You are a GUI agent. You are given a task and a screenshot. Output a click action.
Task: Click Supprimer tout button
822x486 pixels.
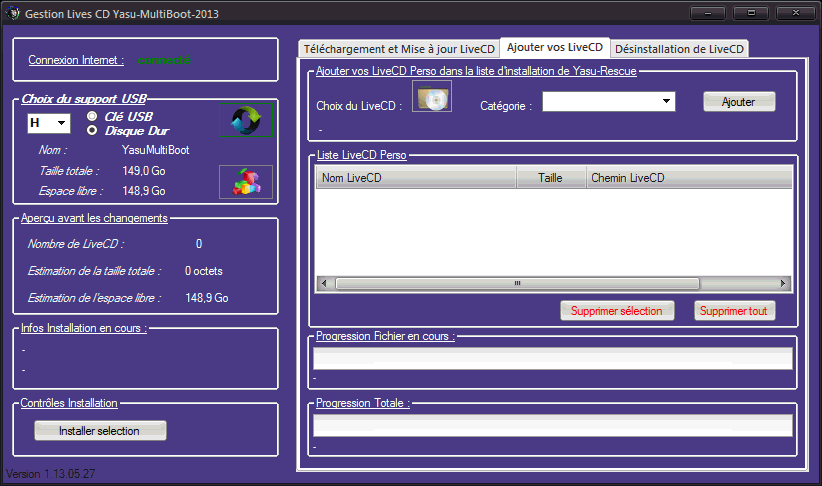[734, 311]
